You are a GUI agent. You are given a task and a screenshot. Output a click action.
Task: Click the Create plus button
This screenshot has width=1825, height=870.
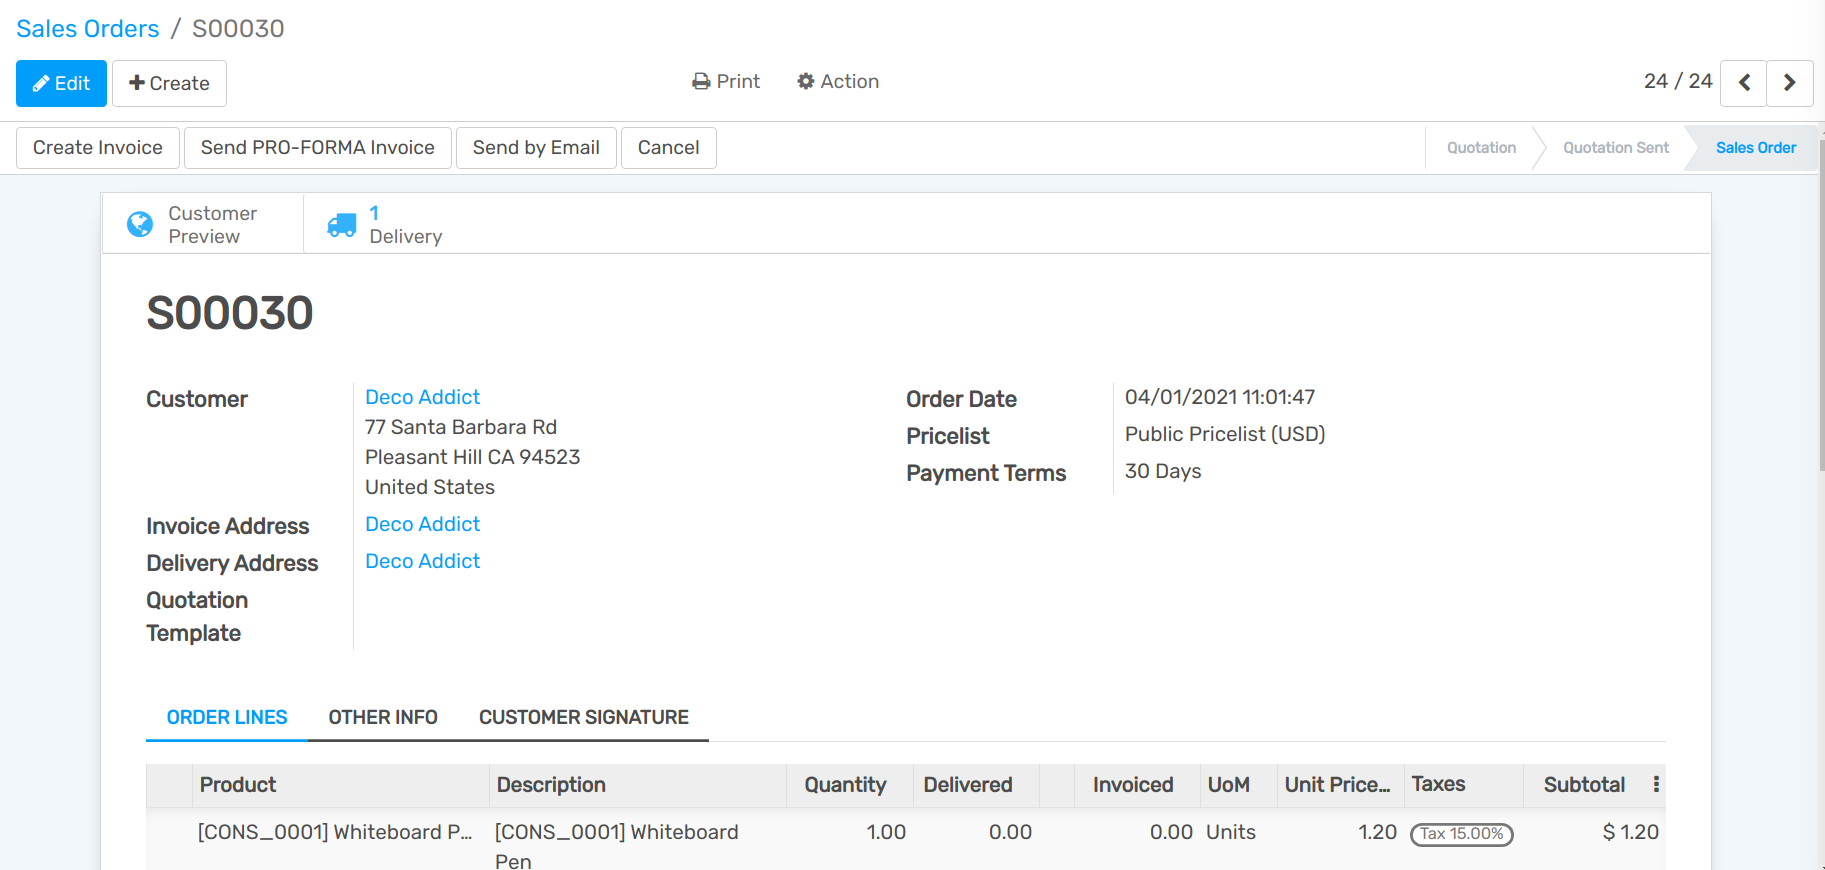pyautogui.click(x=169, y=83)
